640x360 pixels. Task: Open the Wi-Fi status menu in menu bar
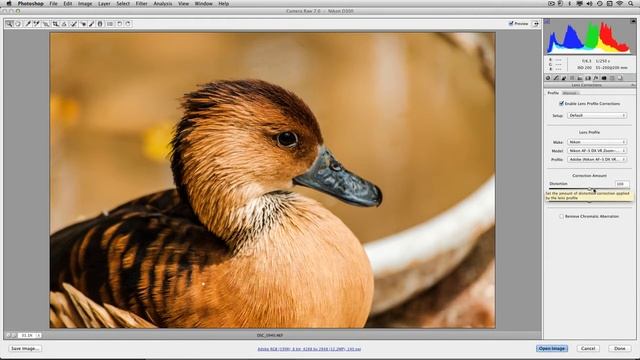620,4
